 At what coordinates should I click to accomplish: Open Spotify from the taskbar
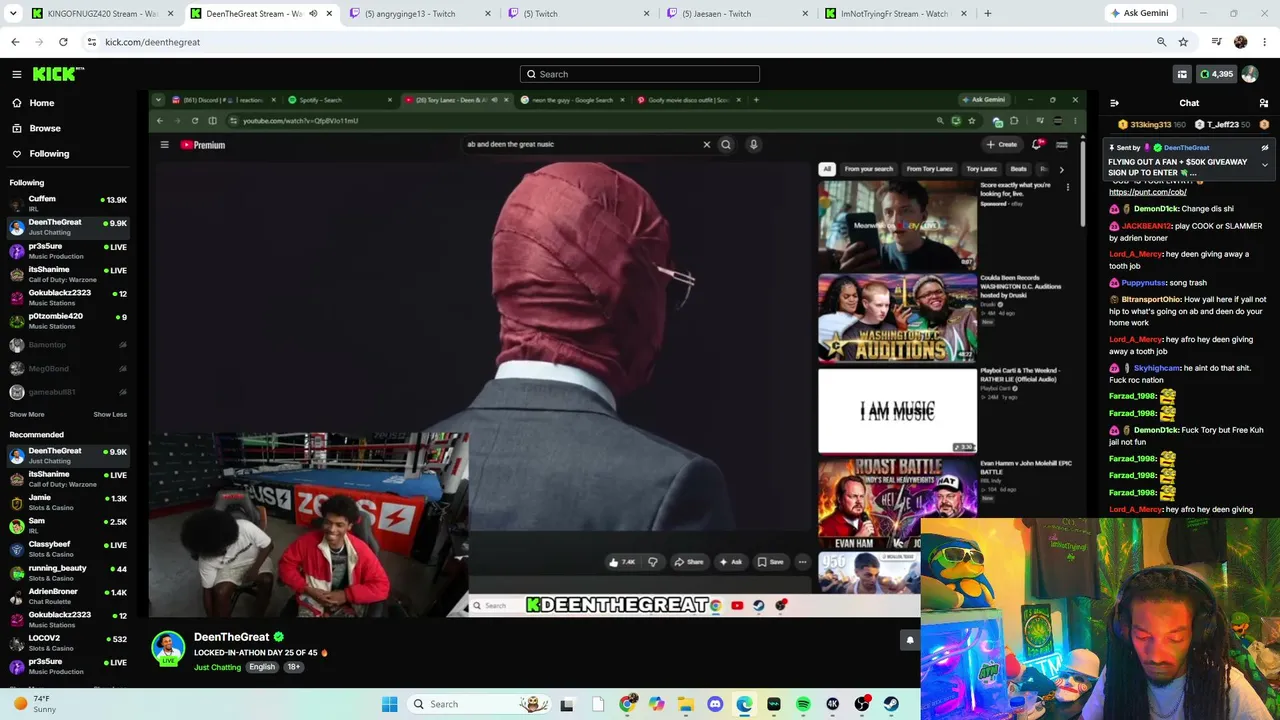click(803, 704)
